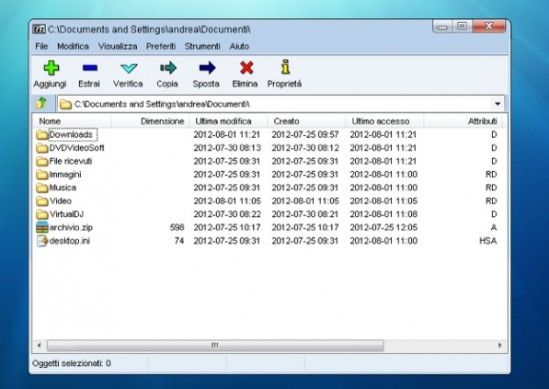Click the address path text field

pos(281,104)
